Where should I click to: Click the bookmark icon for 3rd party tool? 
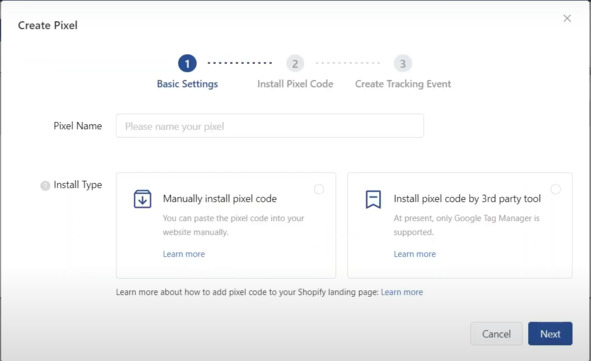tap(373, 199)
